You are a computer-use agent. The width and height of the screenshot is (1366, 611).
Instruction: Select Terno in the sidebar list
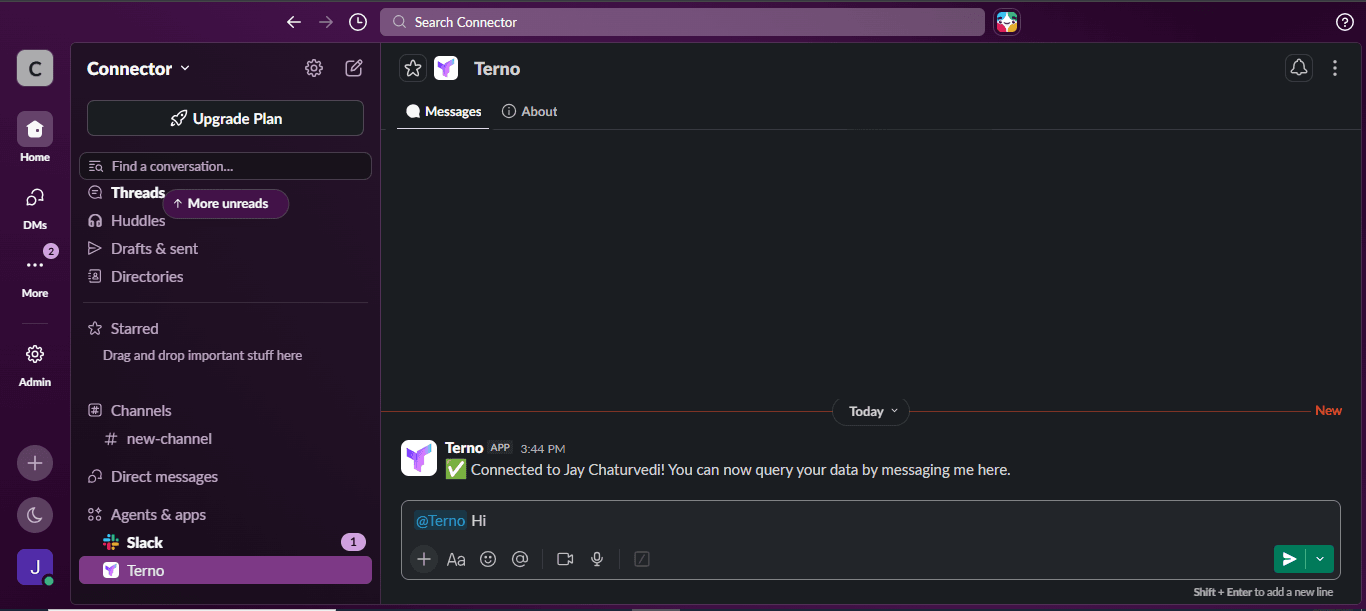[x=225, y=570]
